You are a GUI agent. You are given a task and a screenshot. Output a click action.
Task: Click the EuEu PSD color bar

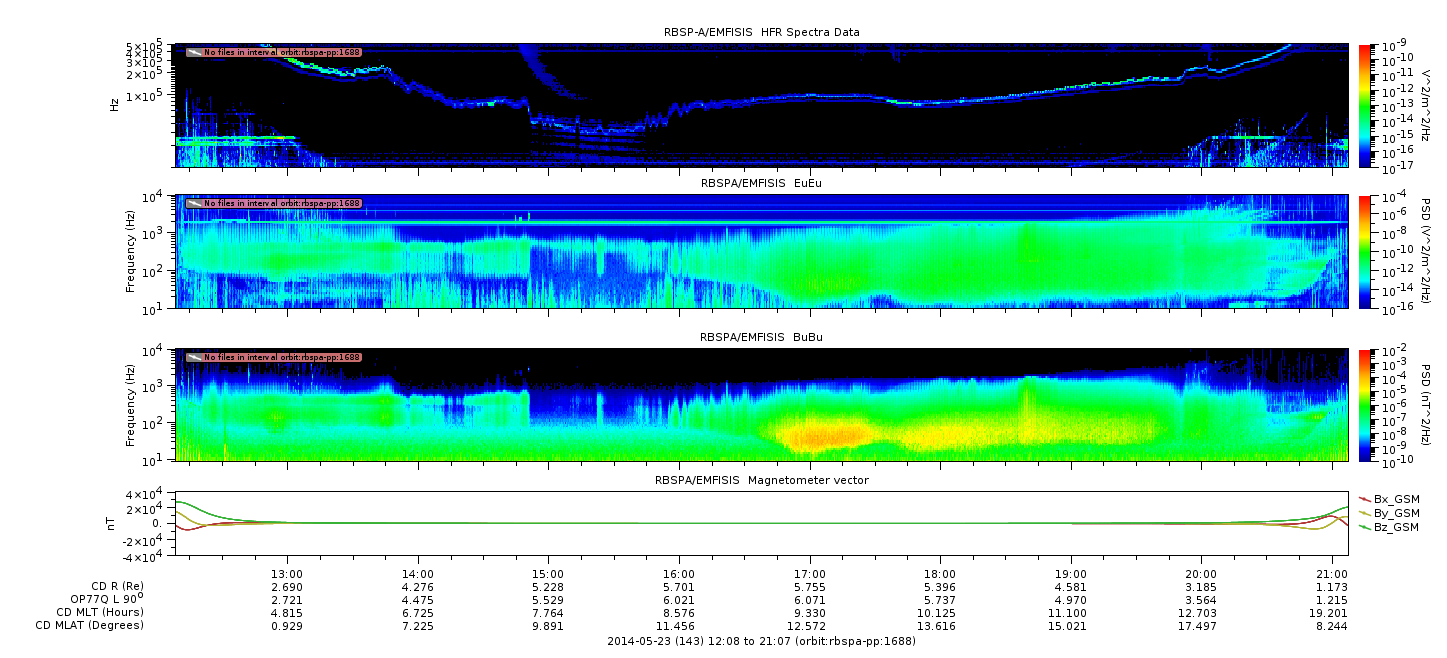[1365, 251]
